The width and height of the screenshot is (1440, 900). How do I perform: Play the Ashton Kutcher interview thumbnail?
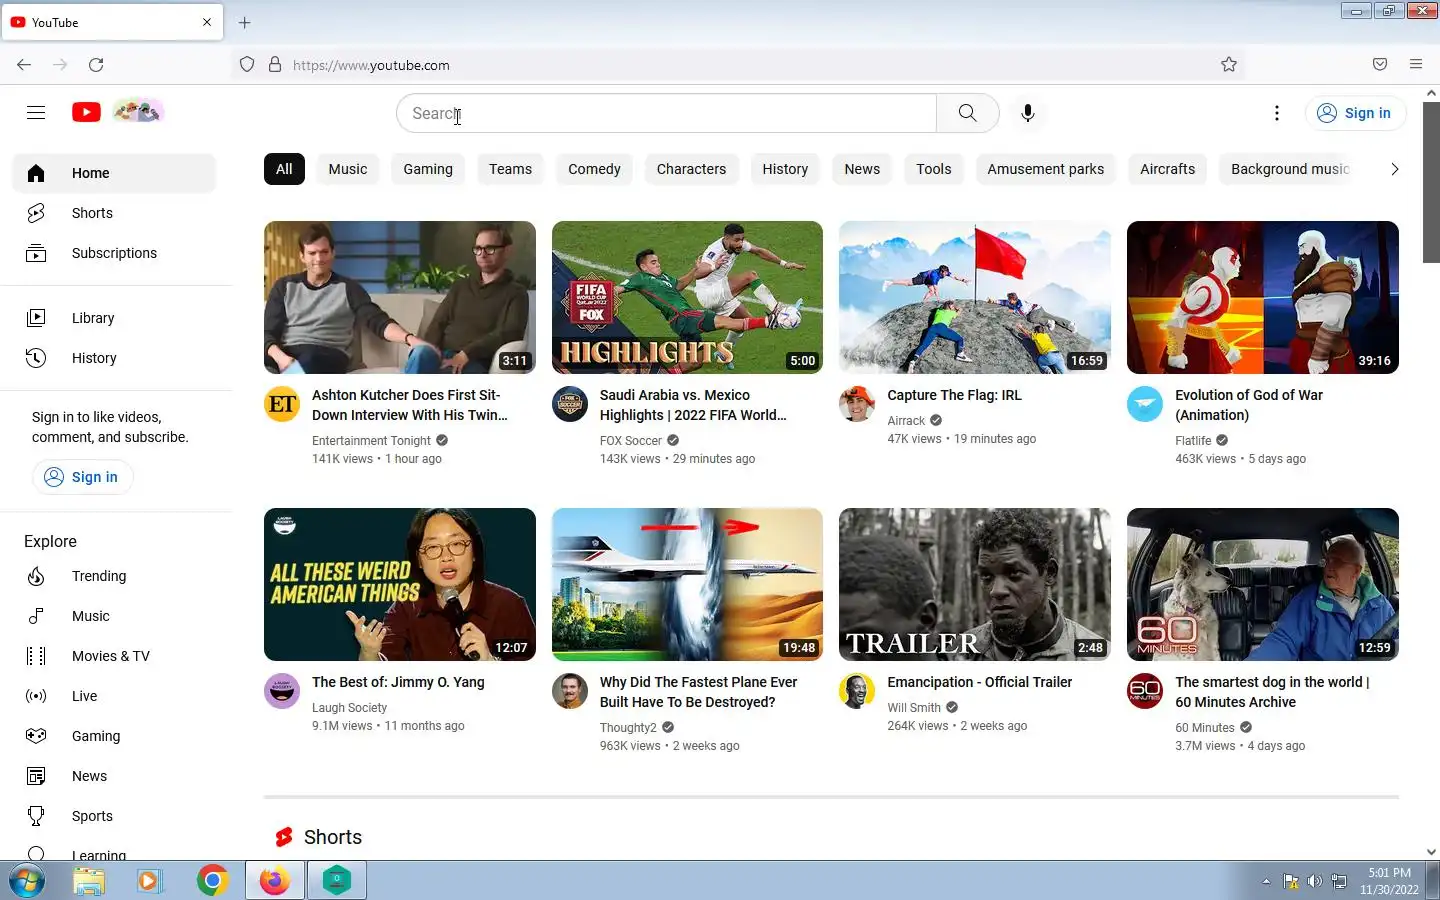tap(400, 297)
